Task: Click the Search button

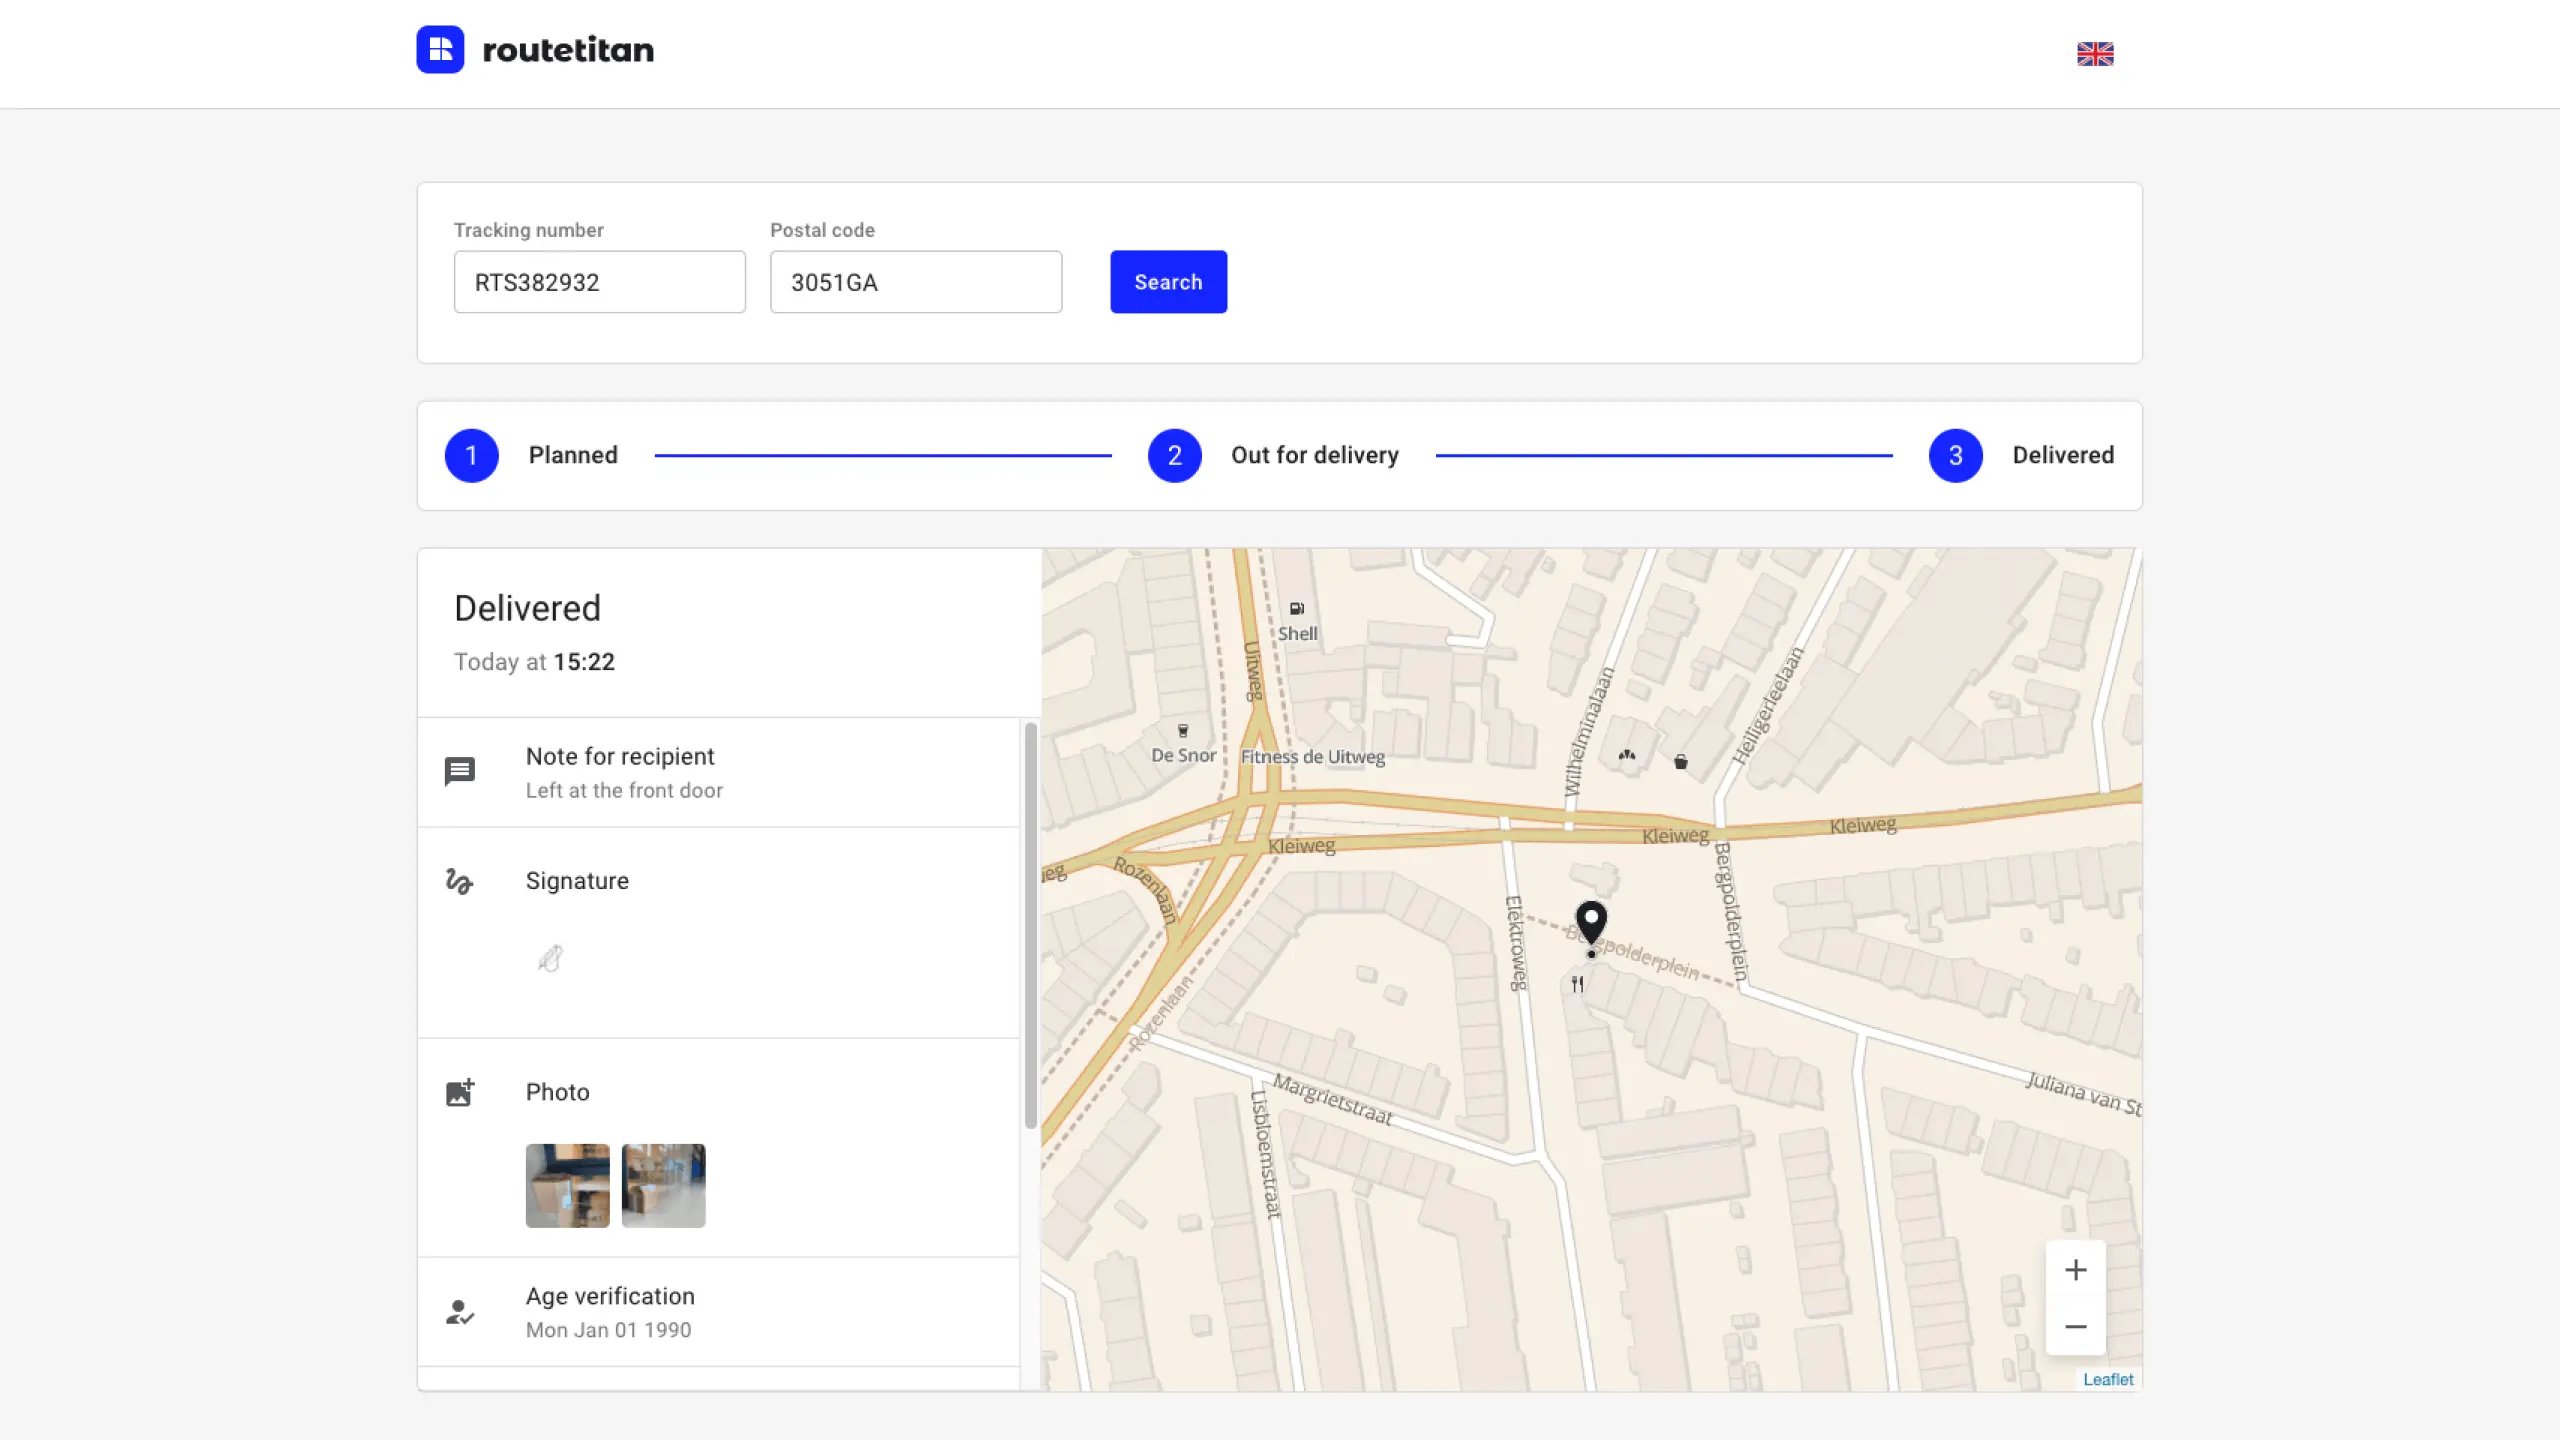Action: (1167, 281)
